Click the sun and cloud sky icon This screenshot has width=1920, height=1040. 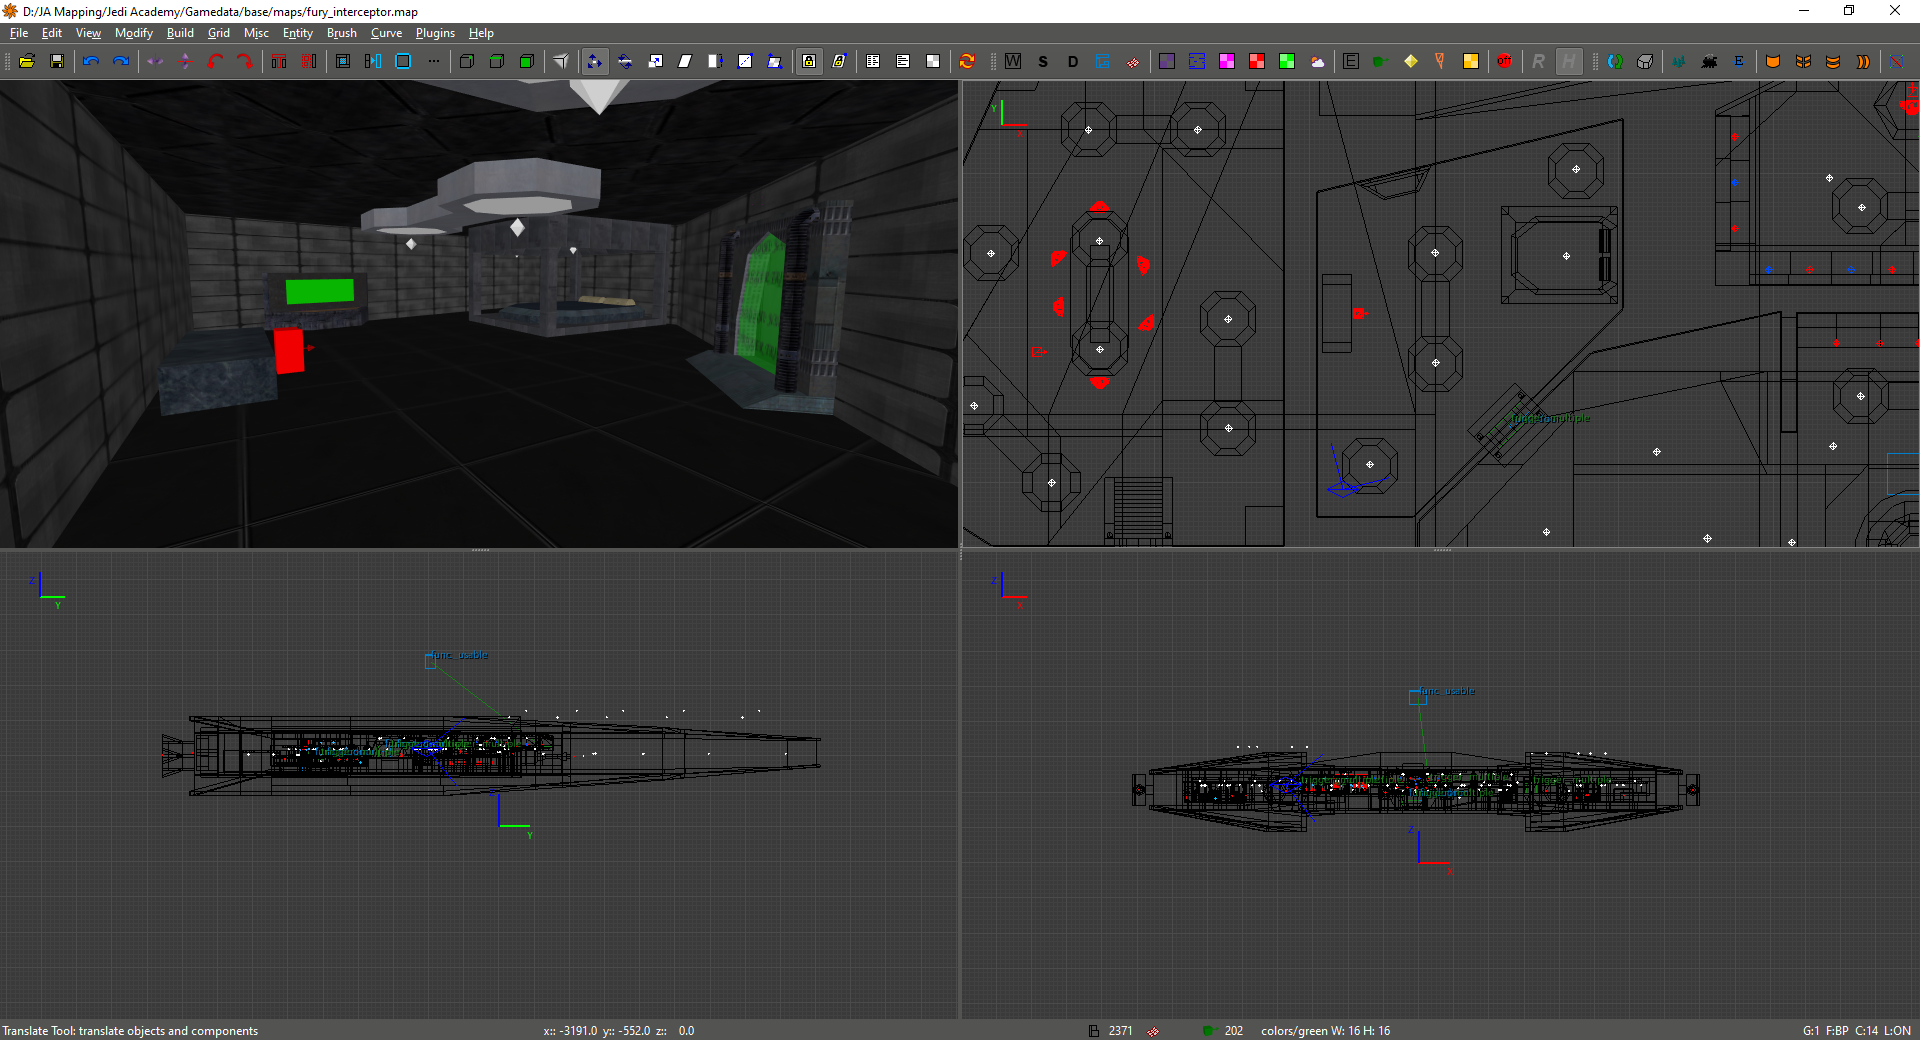[1317, 61]
